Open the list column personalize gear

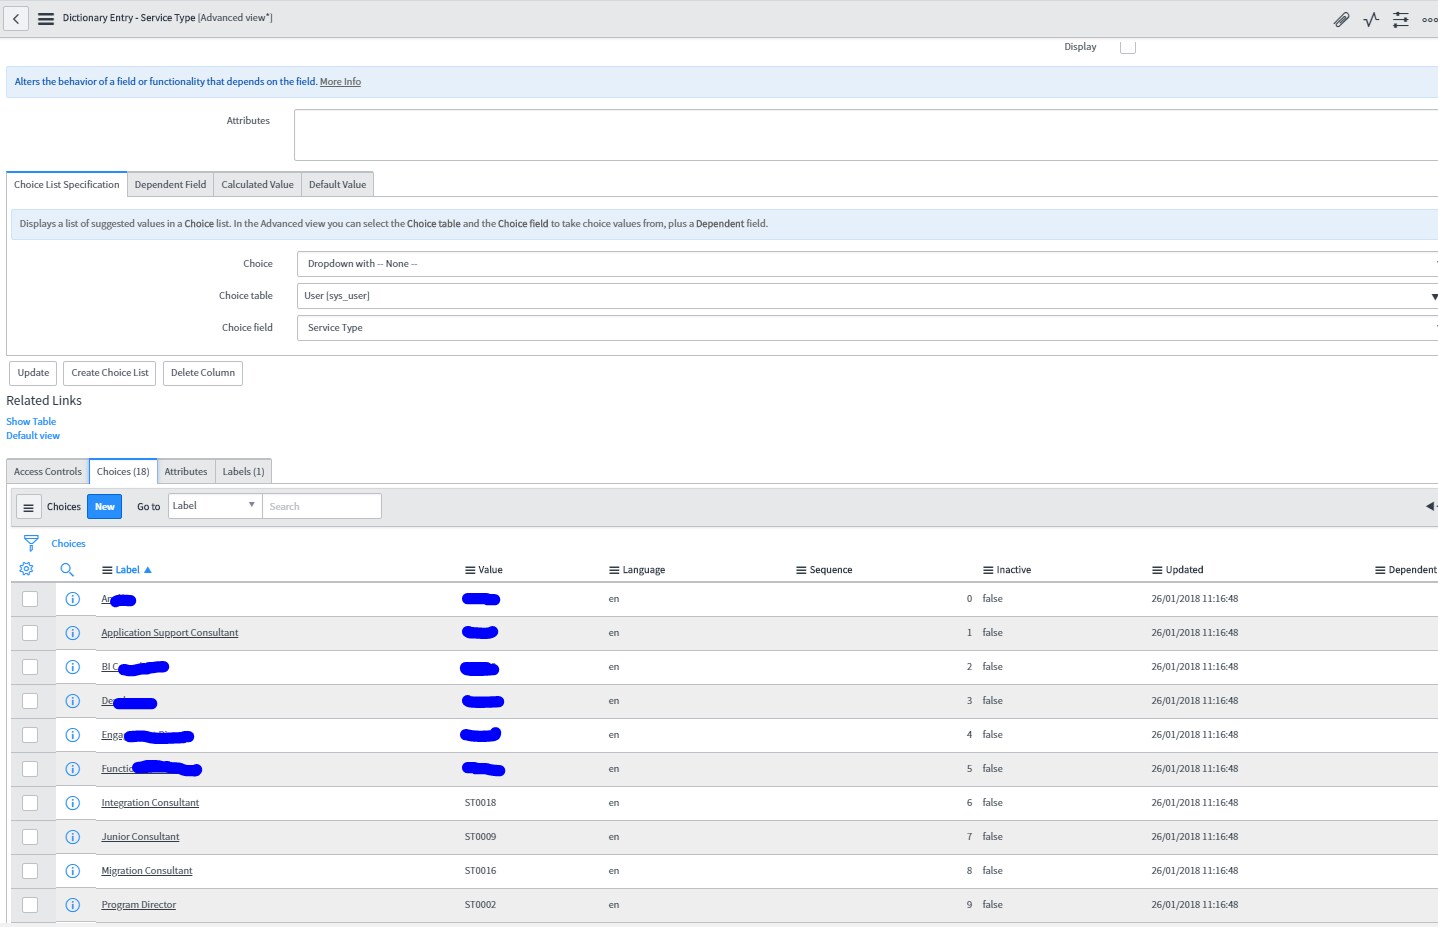[x=27, y=569]
